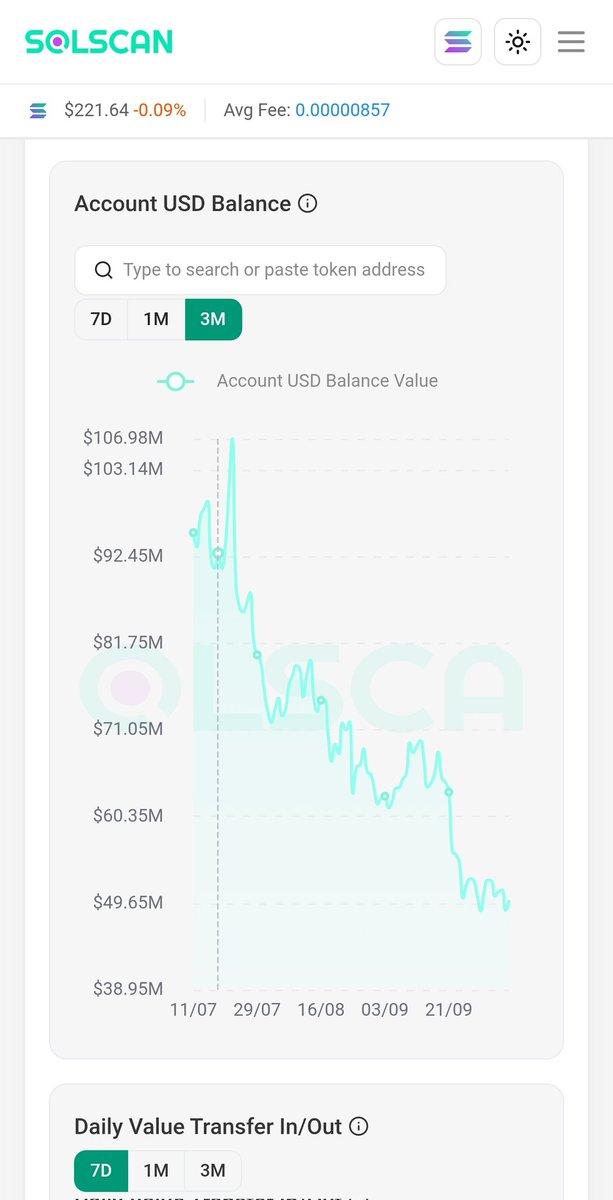The height and width of the screenshot is (1200, 613).
Task: Click chart marker near 21/09 date
Action: pos(449,792)
